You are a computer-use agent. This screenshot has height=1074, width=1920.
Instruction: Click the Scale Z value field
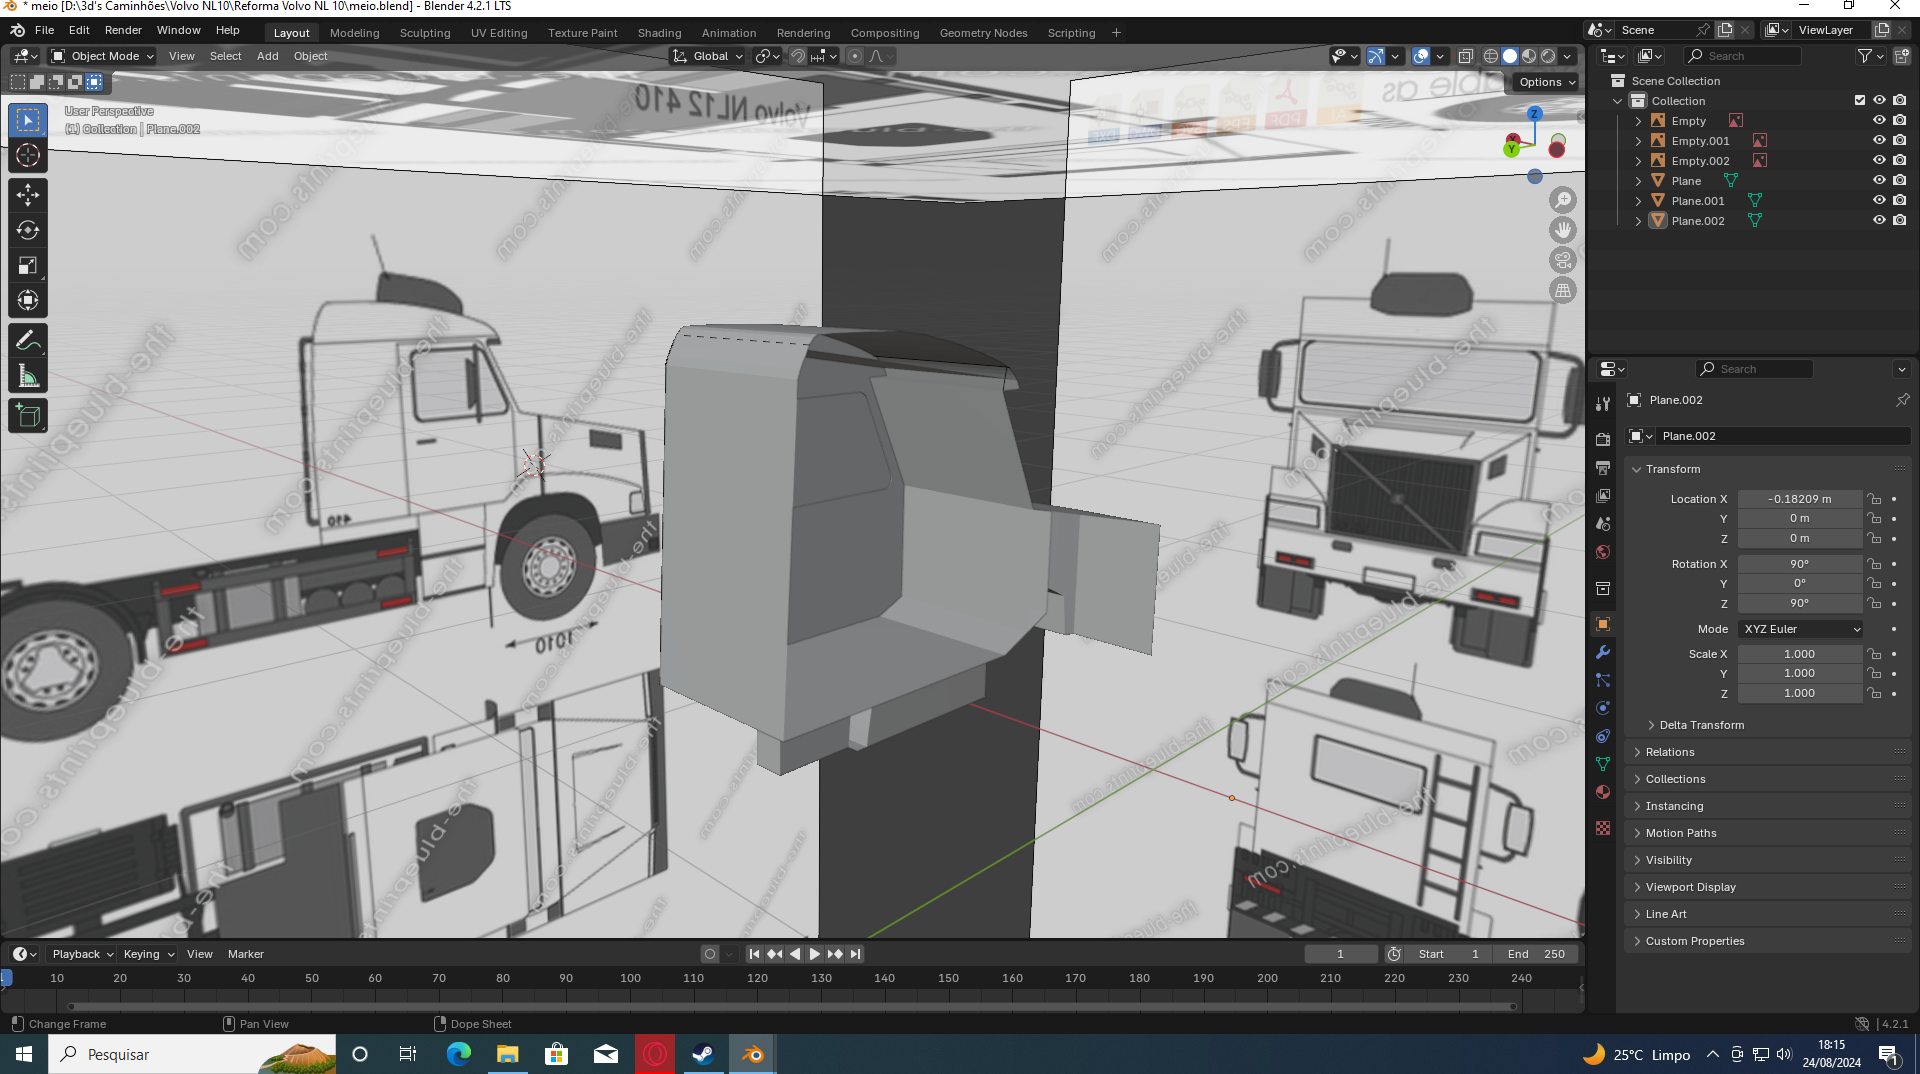click(1800, 693)
